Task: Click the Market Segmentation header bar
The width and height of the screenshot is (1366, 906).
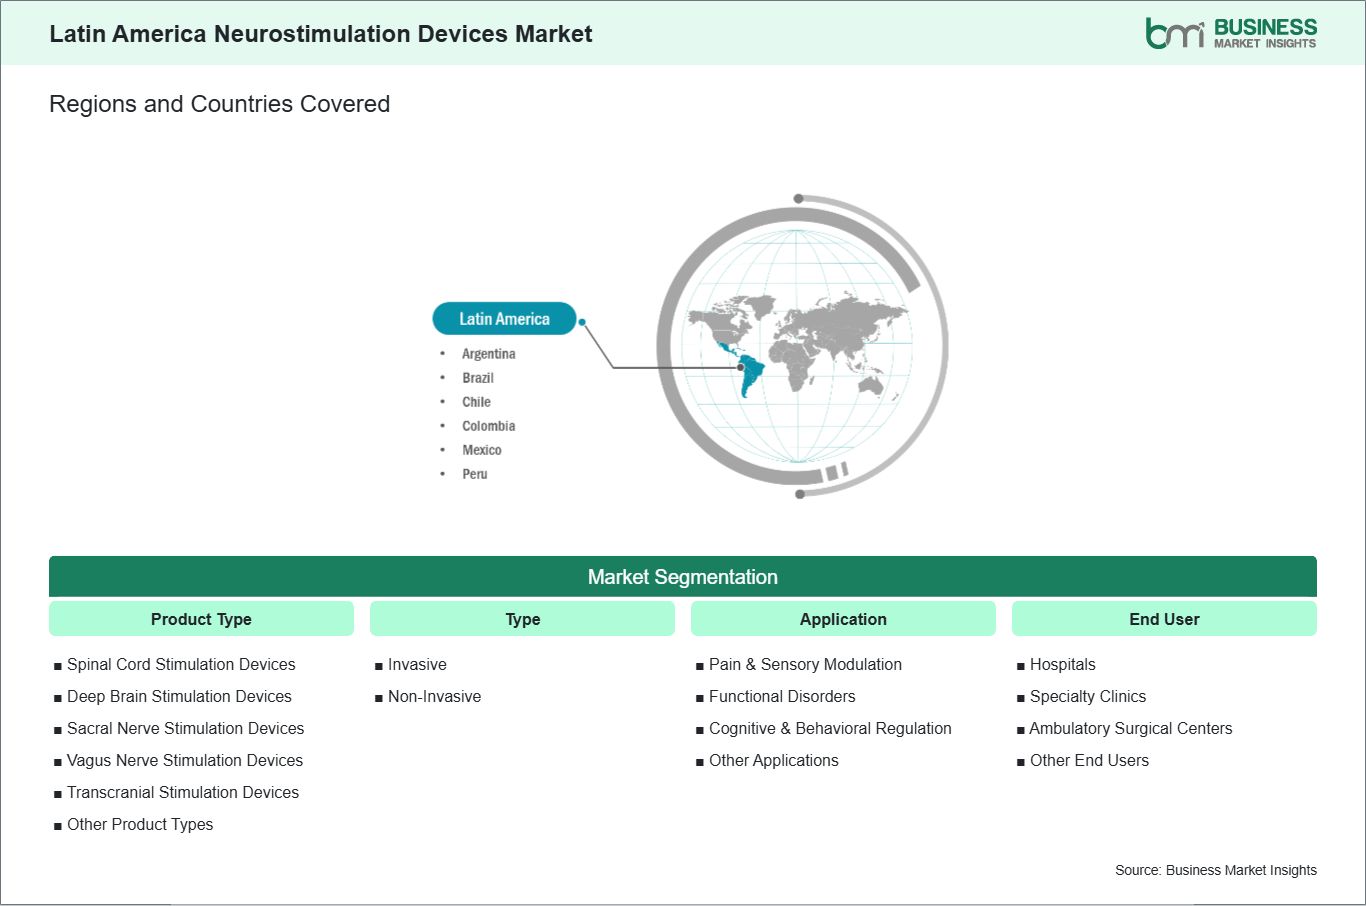Action: 683,577
